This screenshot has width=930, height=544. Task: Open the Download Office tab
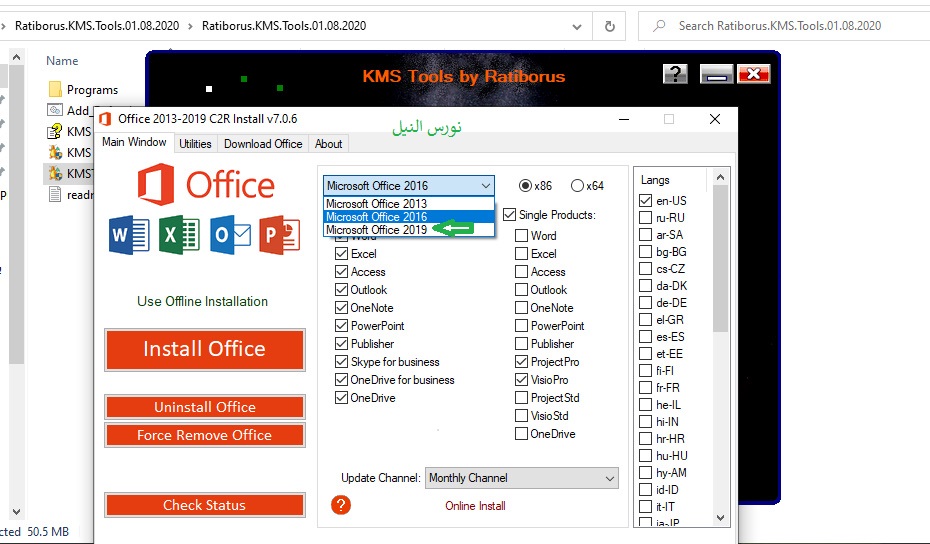point(263,144)
